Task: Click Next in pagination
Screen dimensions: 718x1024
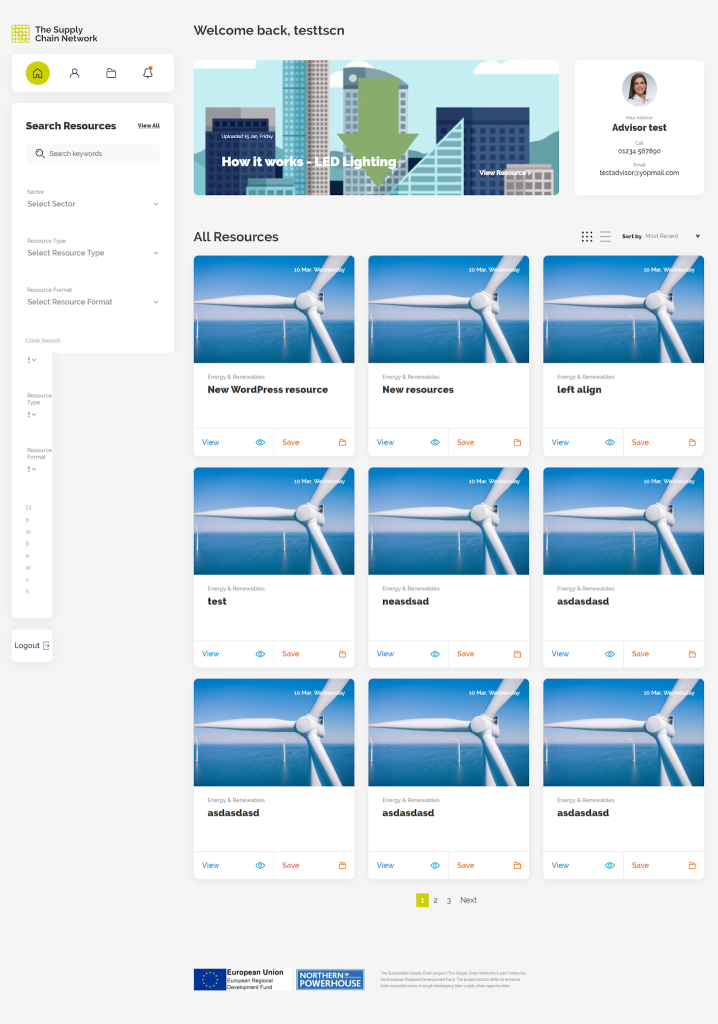Action: 468,900
